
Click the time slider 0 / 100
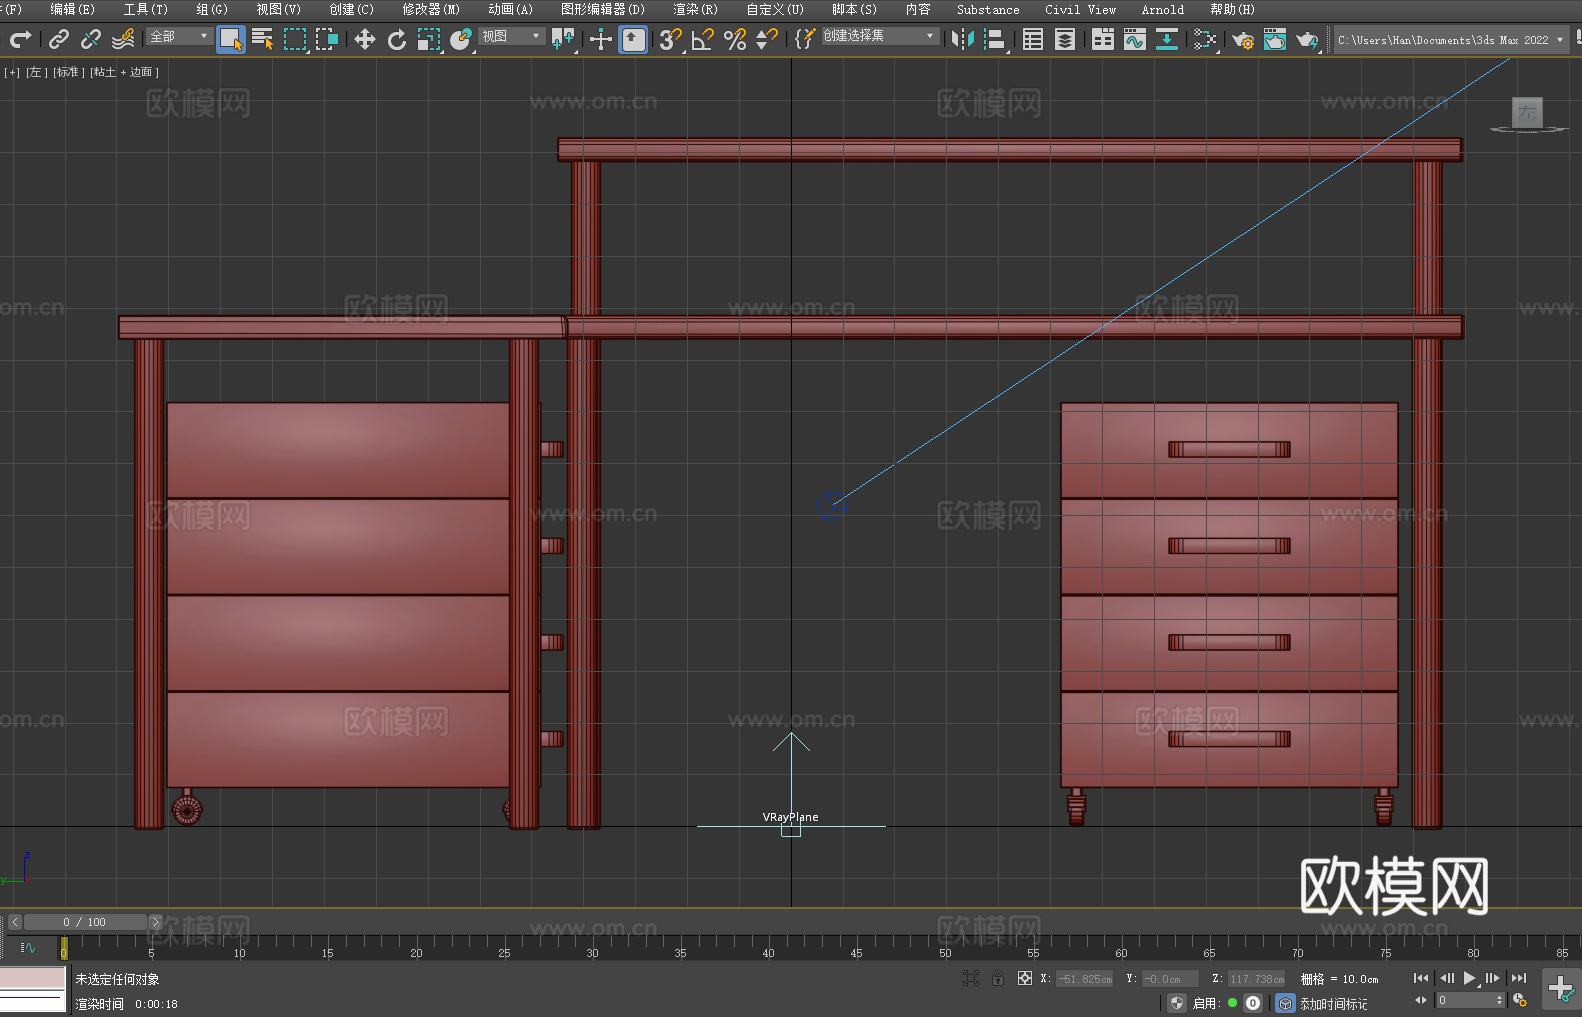[x=85, y=922]
